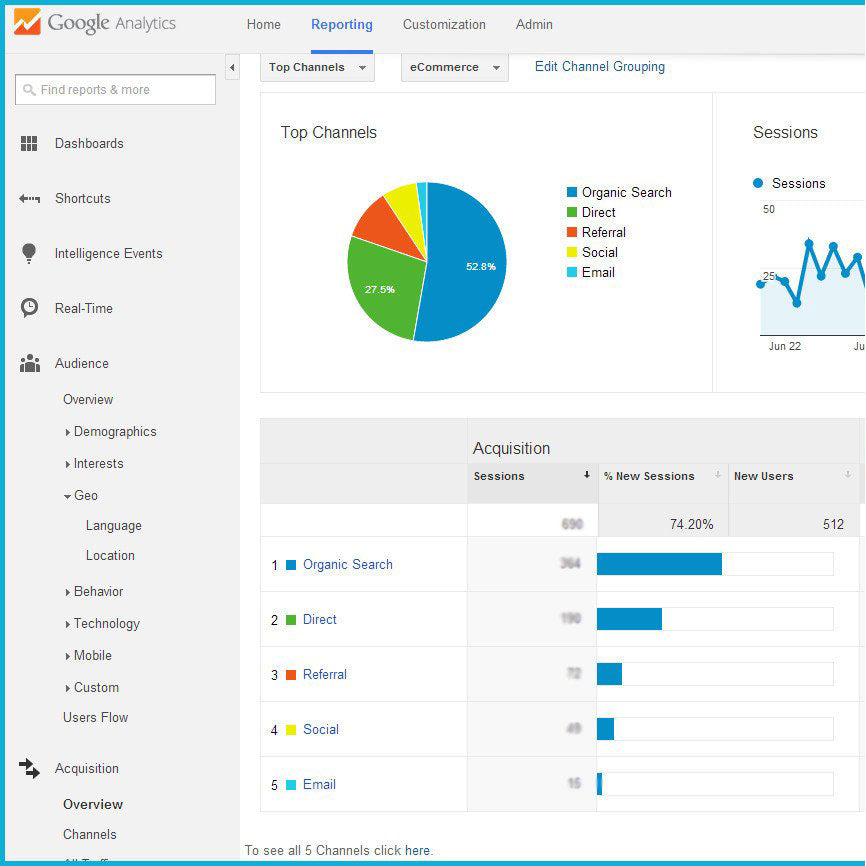
Task: Select the Intelligence Events lightbulb icon
Action: (31, 253)
